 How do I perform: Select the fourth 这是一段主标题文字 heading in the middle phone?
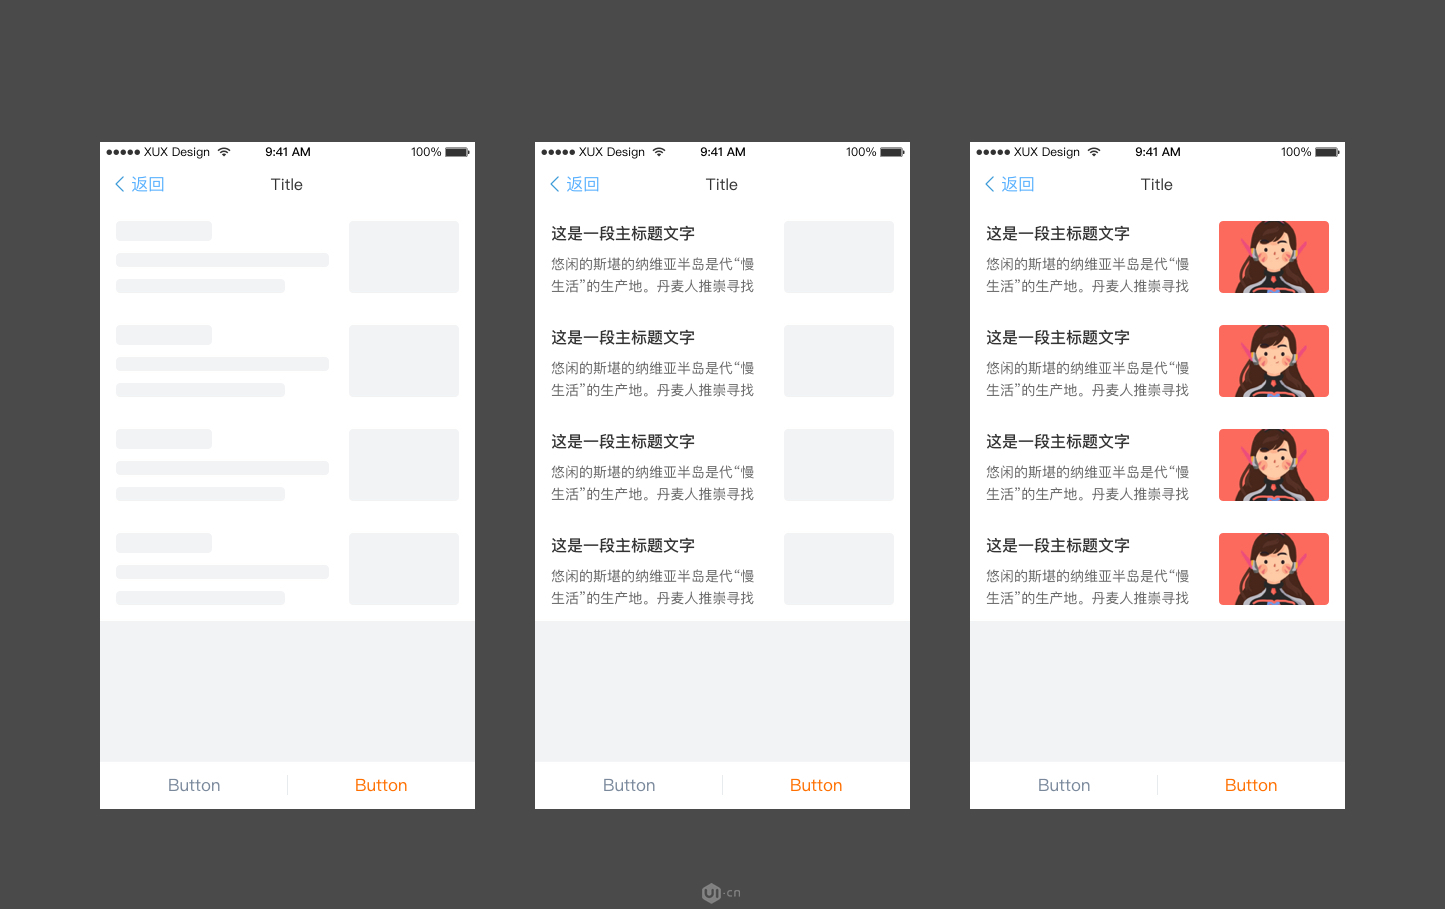click(x=623, y=545)
